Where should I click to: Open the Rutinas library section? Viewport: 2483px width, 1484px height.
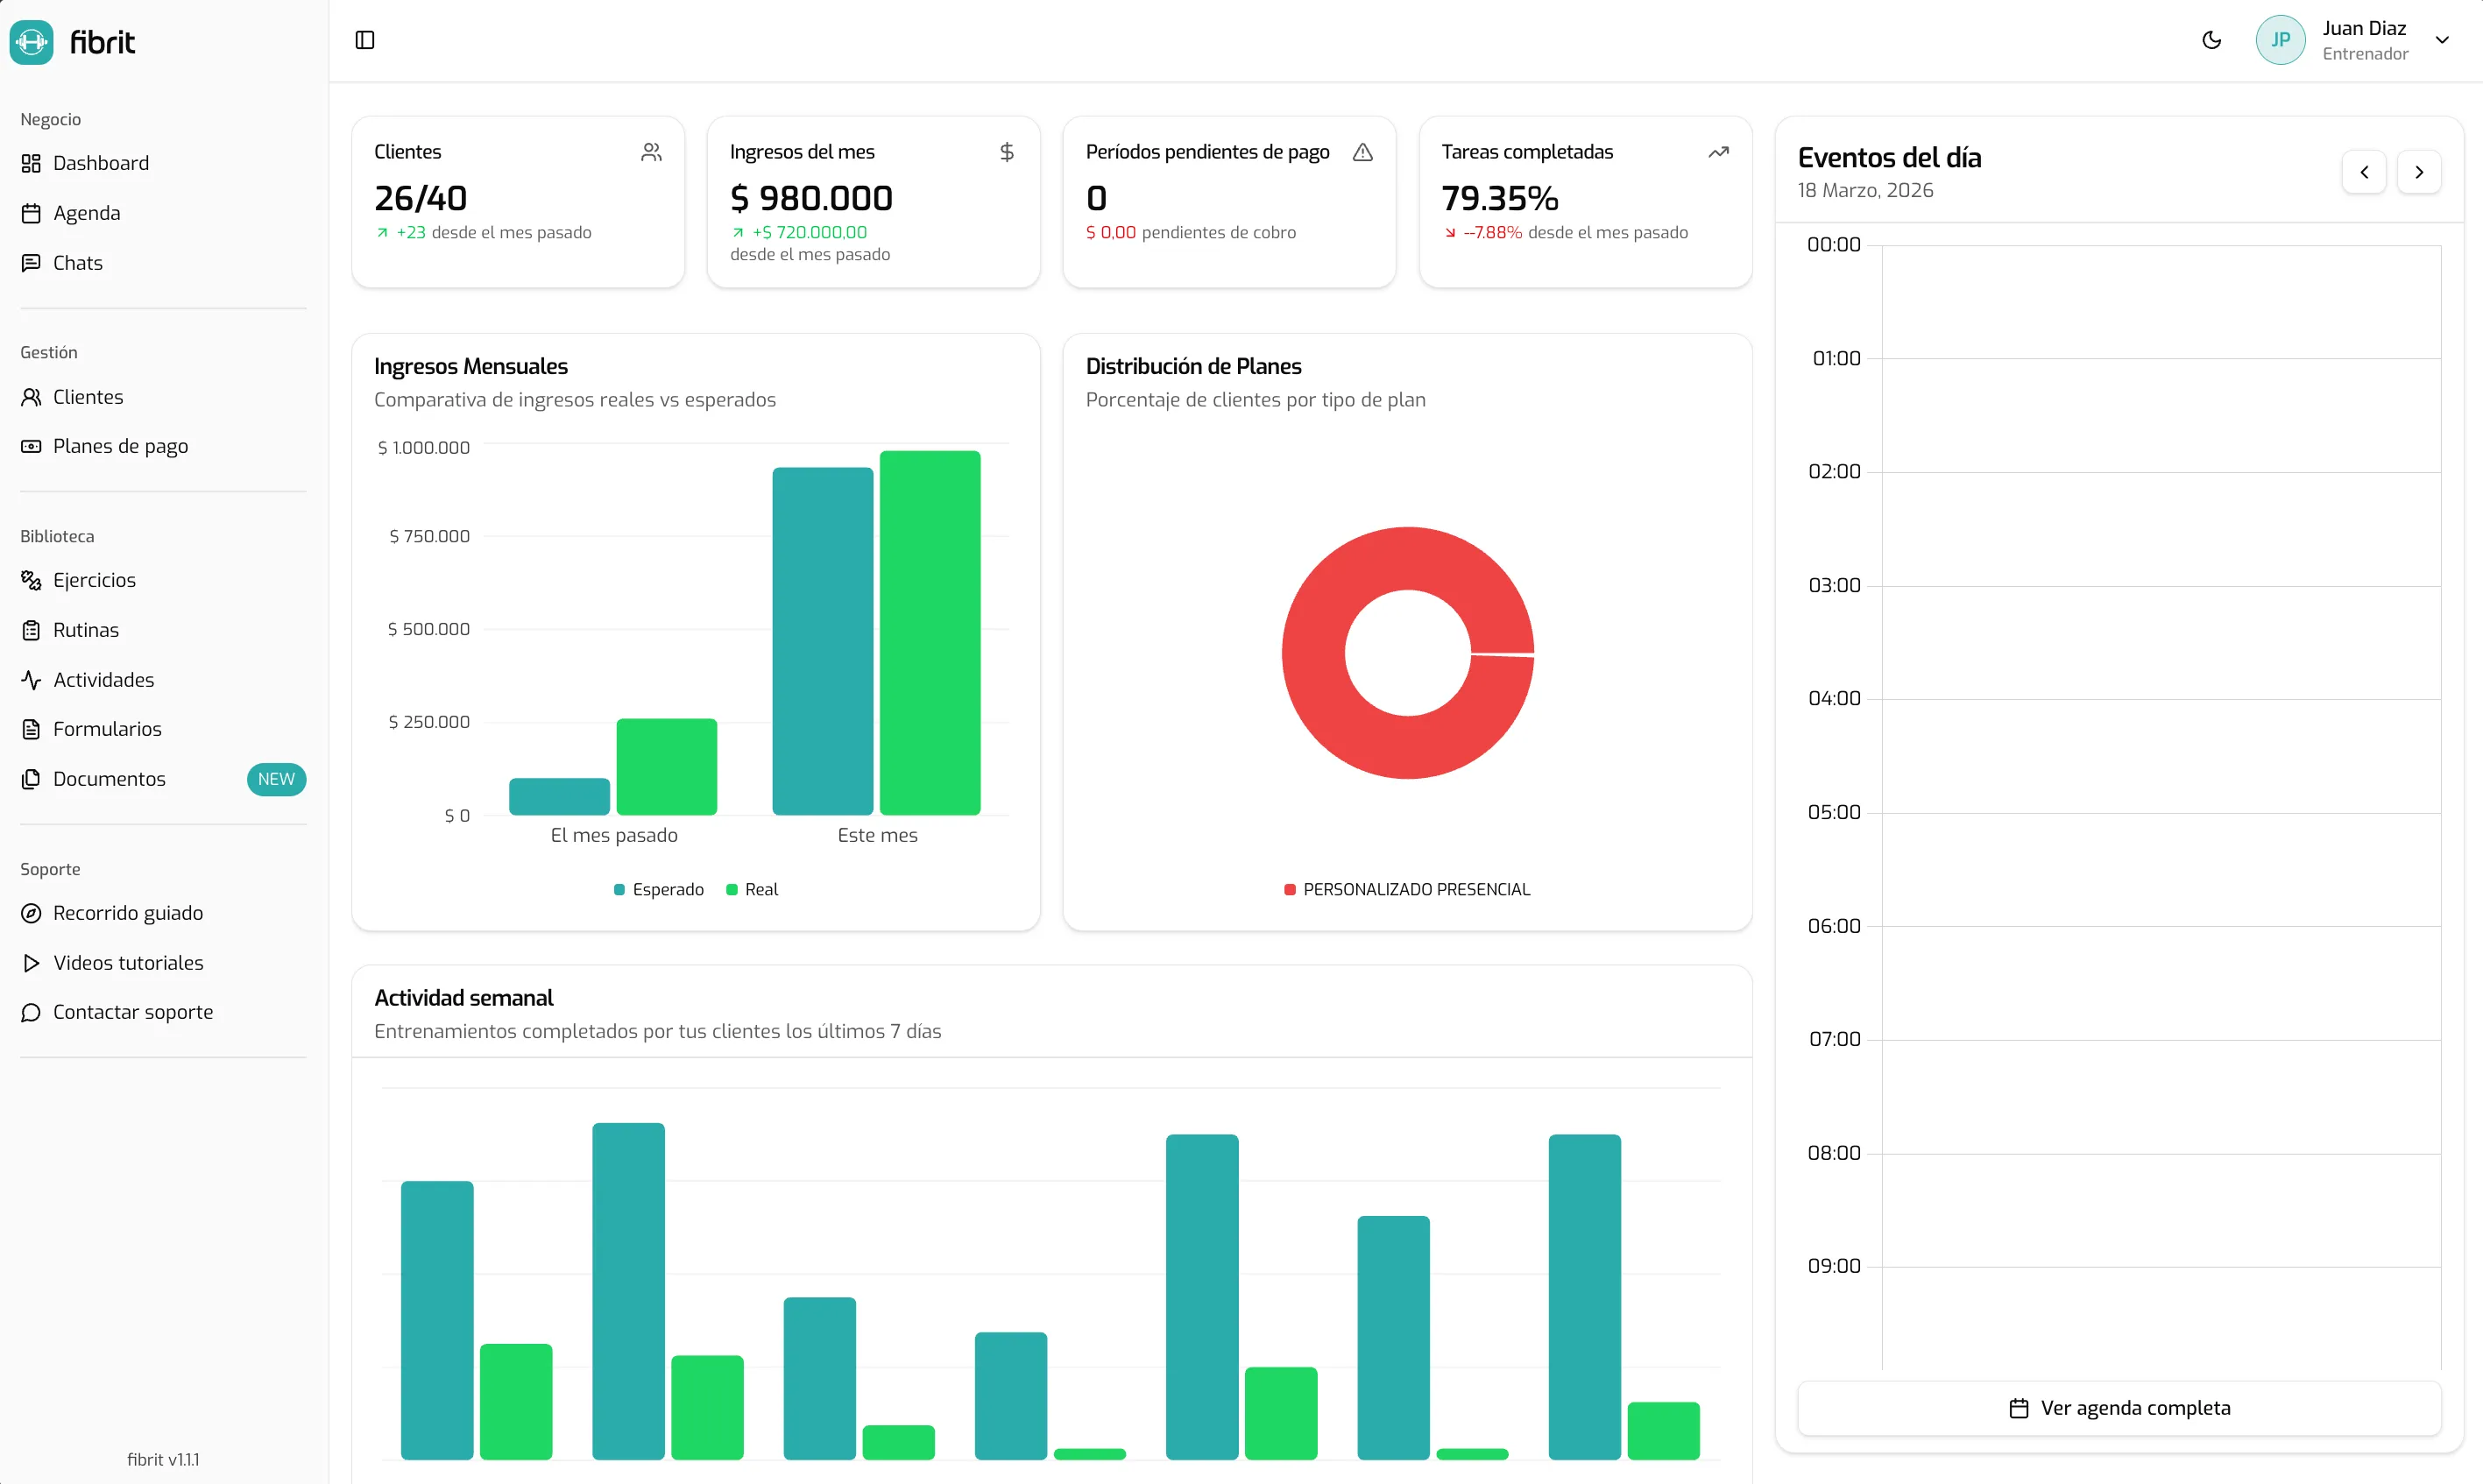(x=86, y=629)
